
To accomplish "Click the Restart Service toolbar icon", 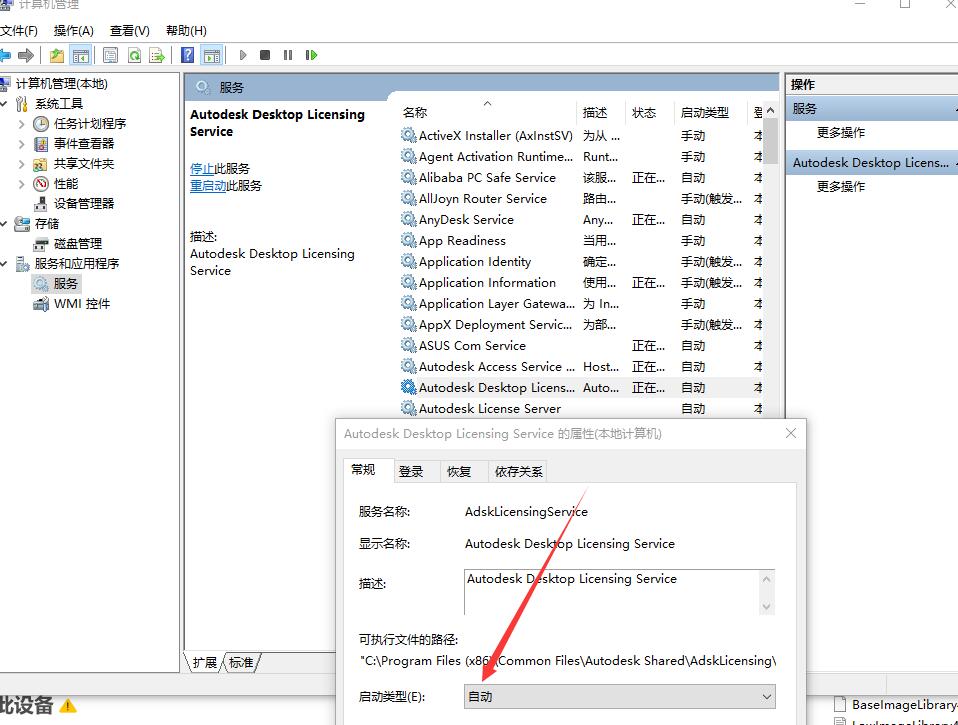I will (312, 55).
